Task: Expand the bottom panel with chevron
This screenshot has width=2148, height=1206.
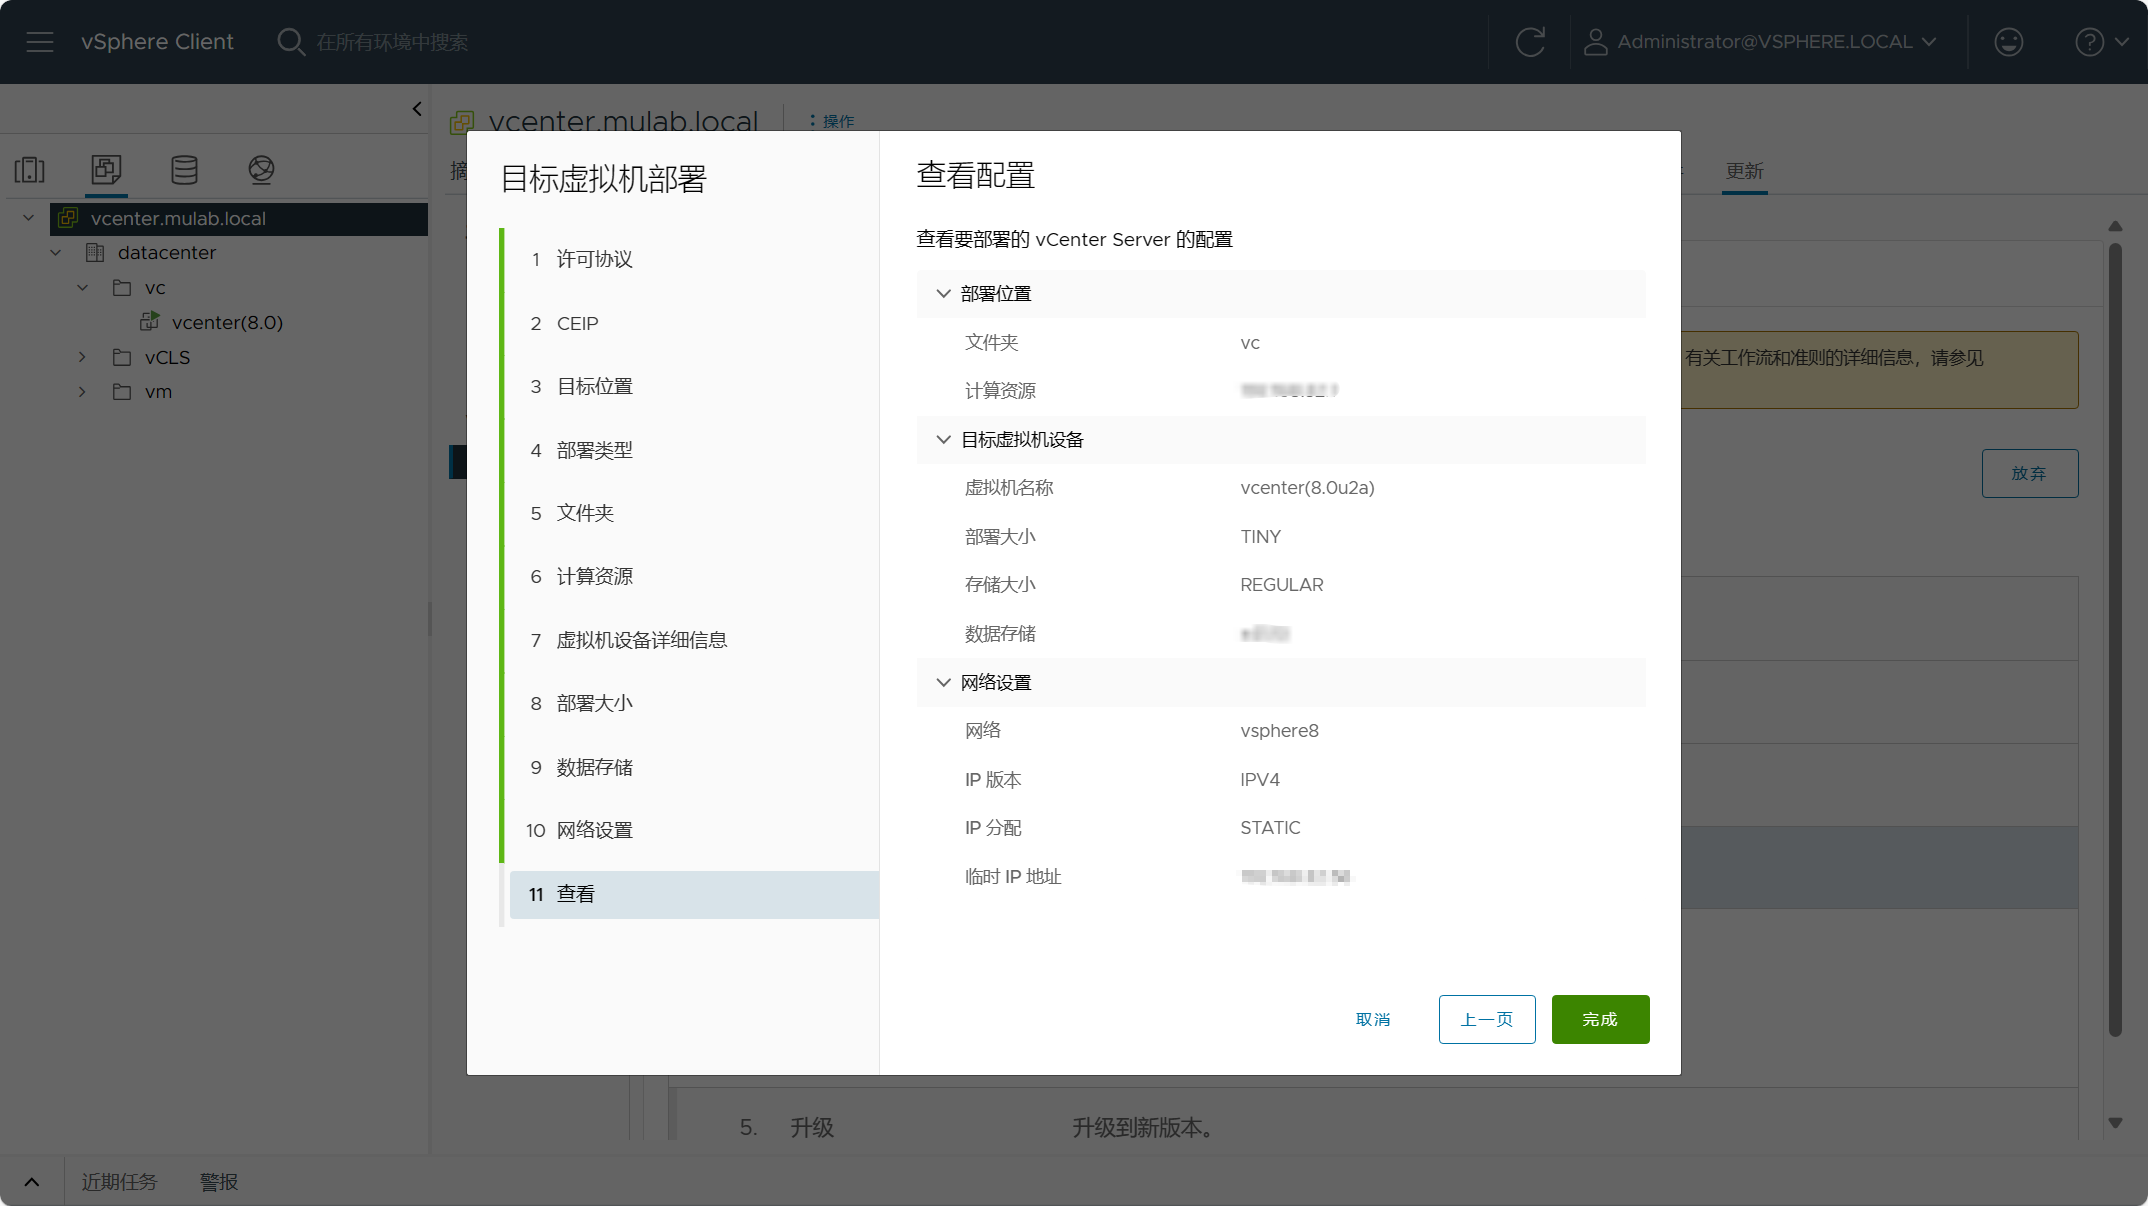Action: [x=32, y=1182]
